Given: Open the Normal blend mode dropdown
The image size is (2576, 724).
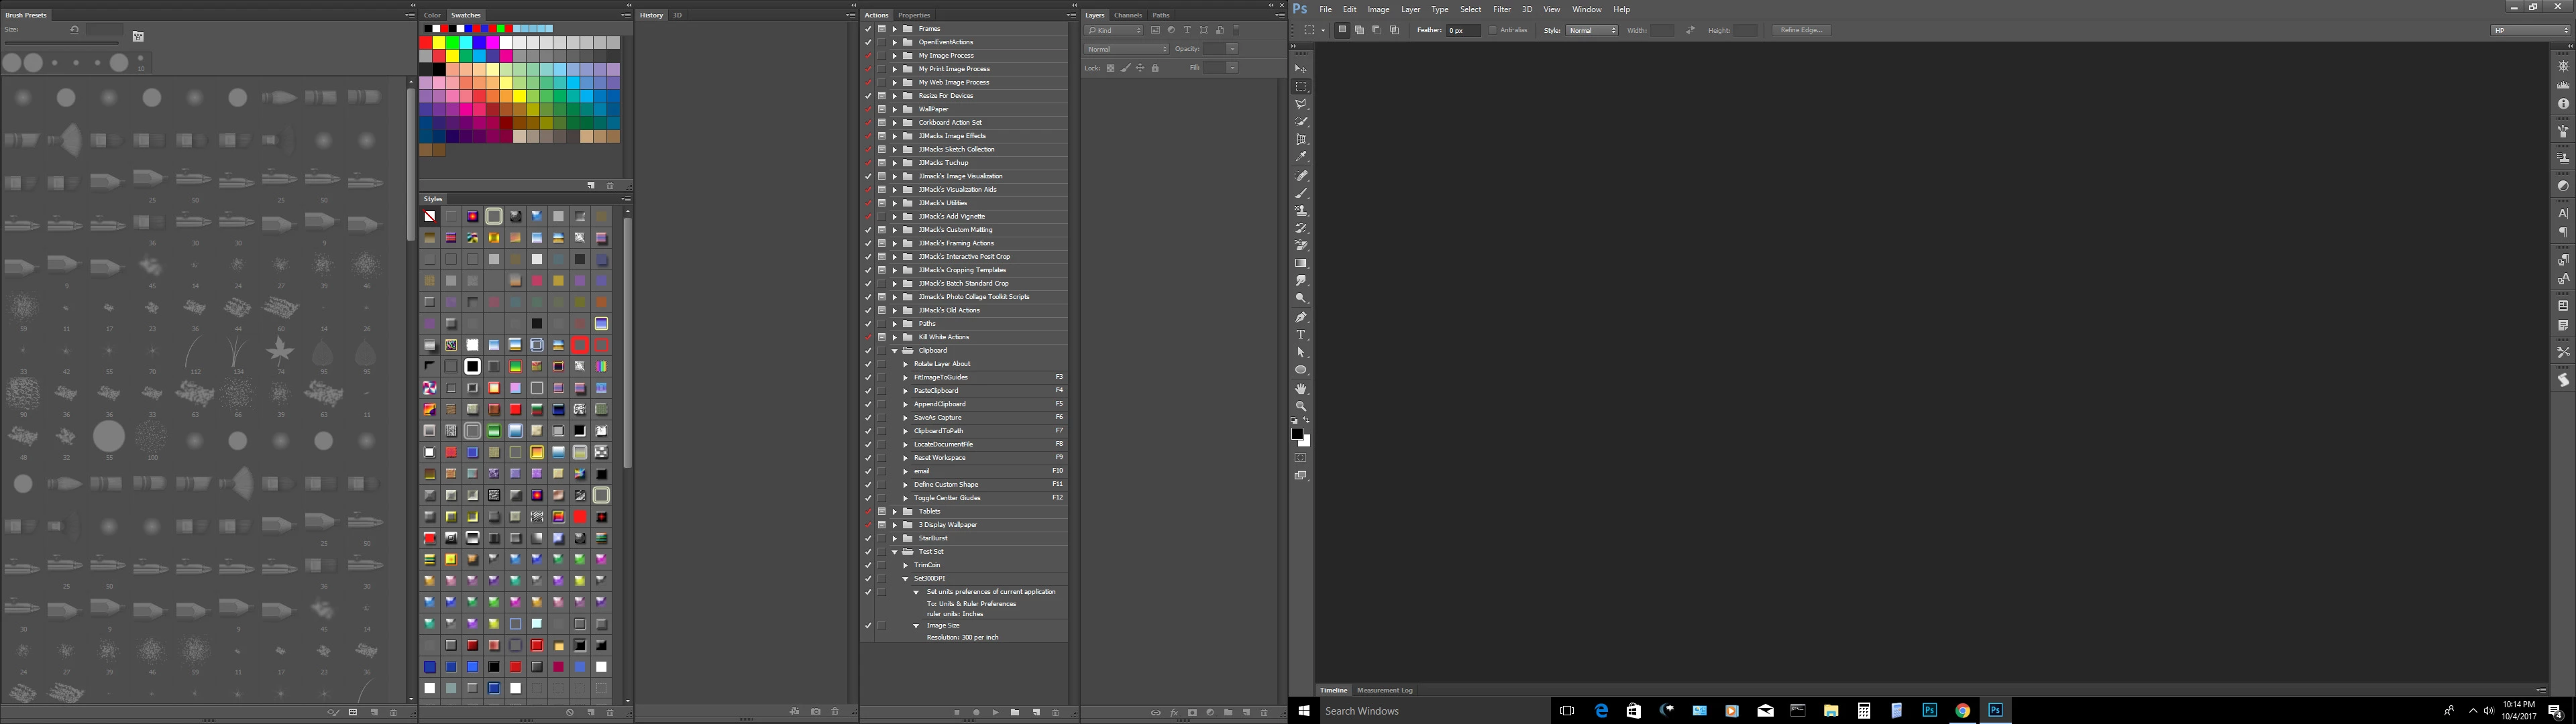Looking at the screenshot, I should click(1127, 49).
